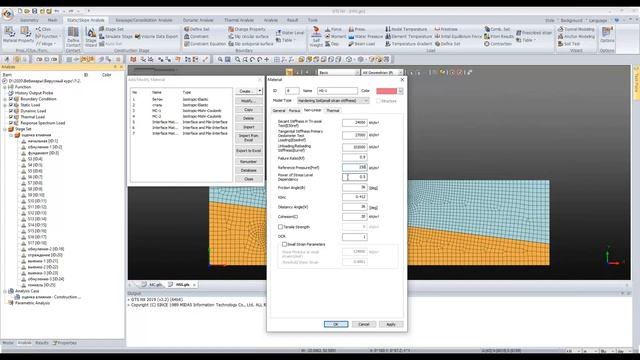Open Volume Data Export
This screenshot has height=360, width=640.
(x=156, y=36)
